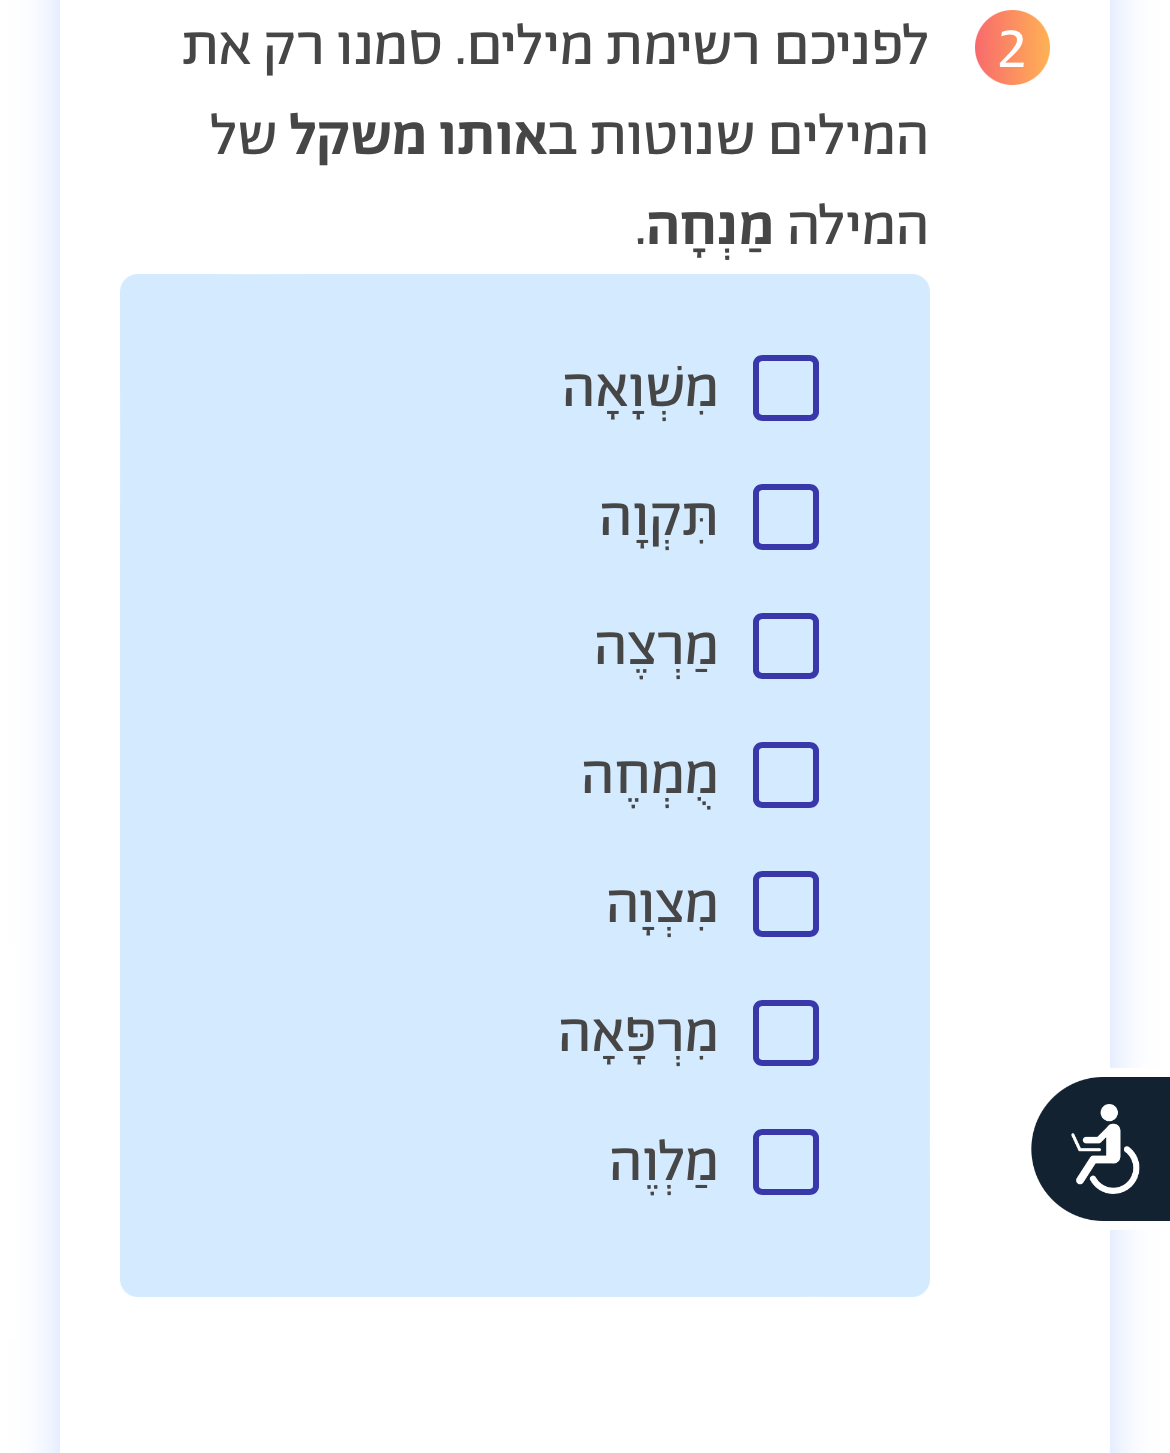This screenshot has width=1170, height=1453.
Task: Tick the תִּקְוָה checkbox
Action: 786,517
